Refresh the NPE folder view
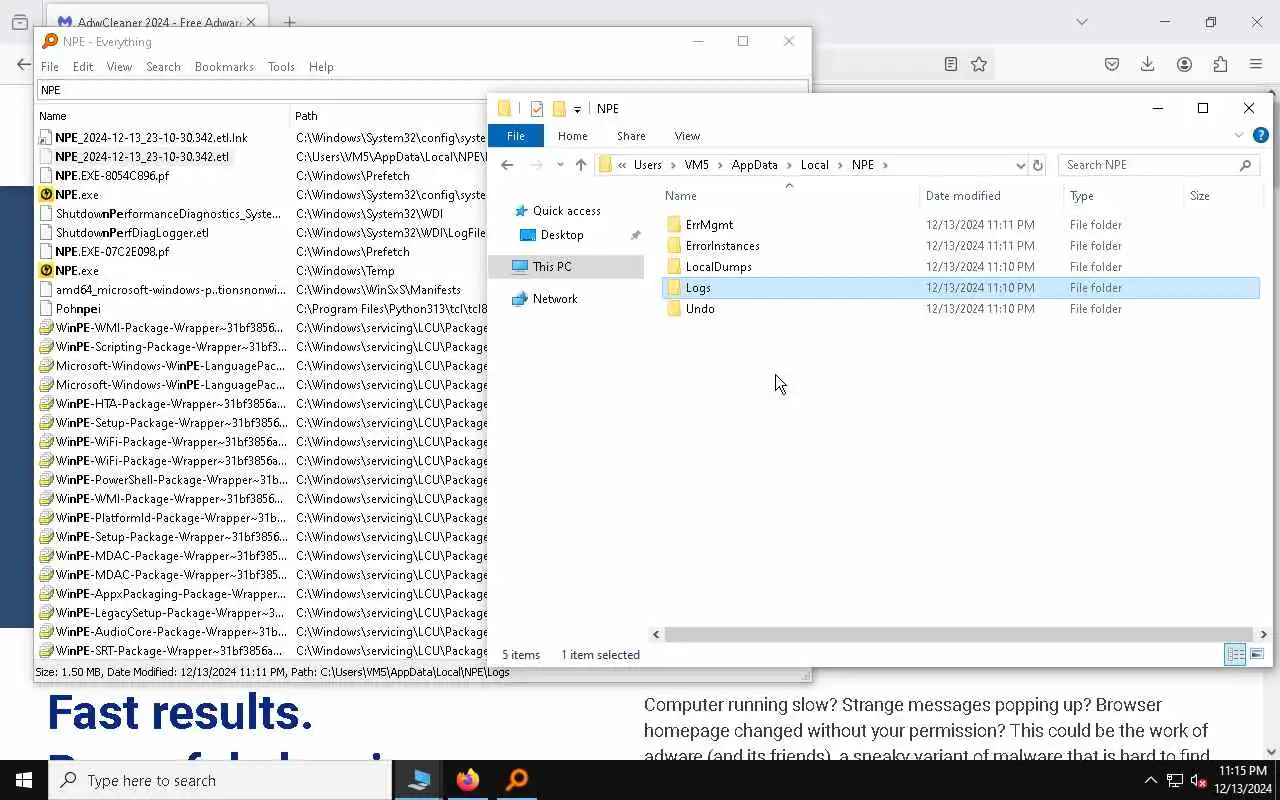 [1037, 166]
